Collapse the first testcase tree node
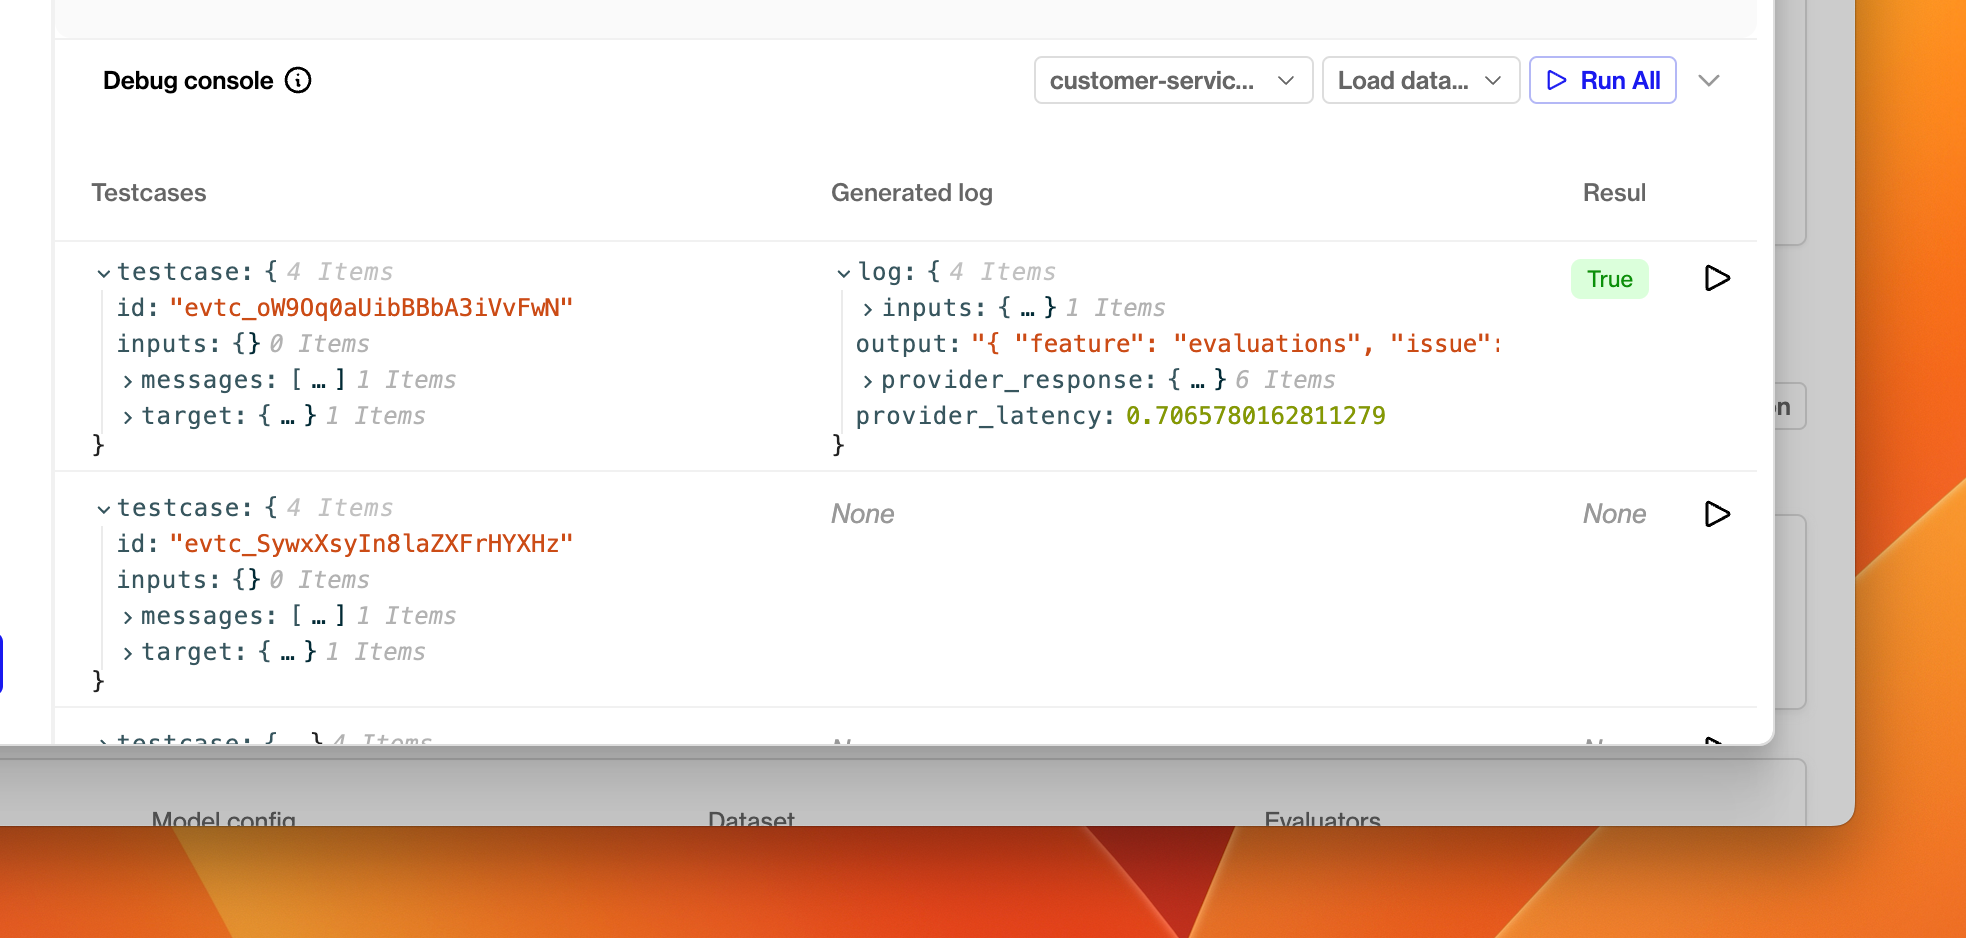This screenshot has width=1966, height=938. point(104,273)
